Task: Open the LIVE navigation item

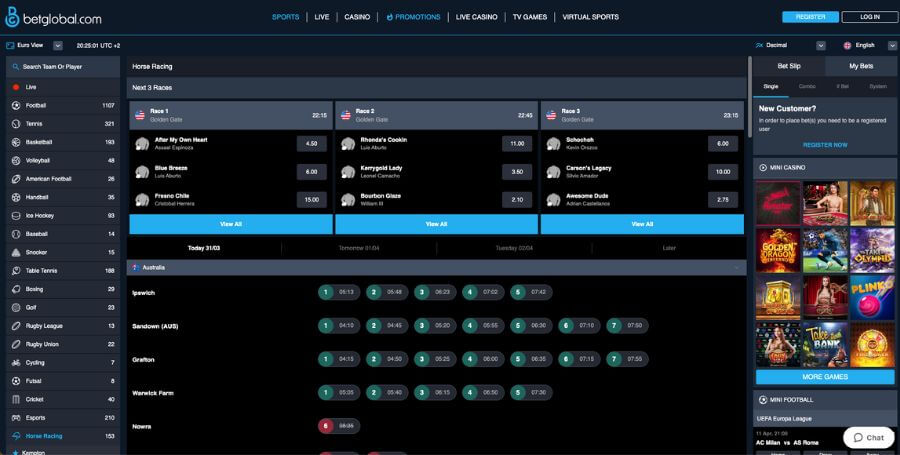Action: coord(322,17)
